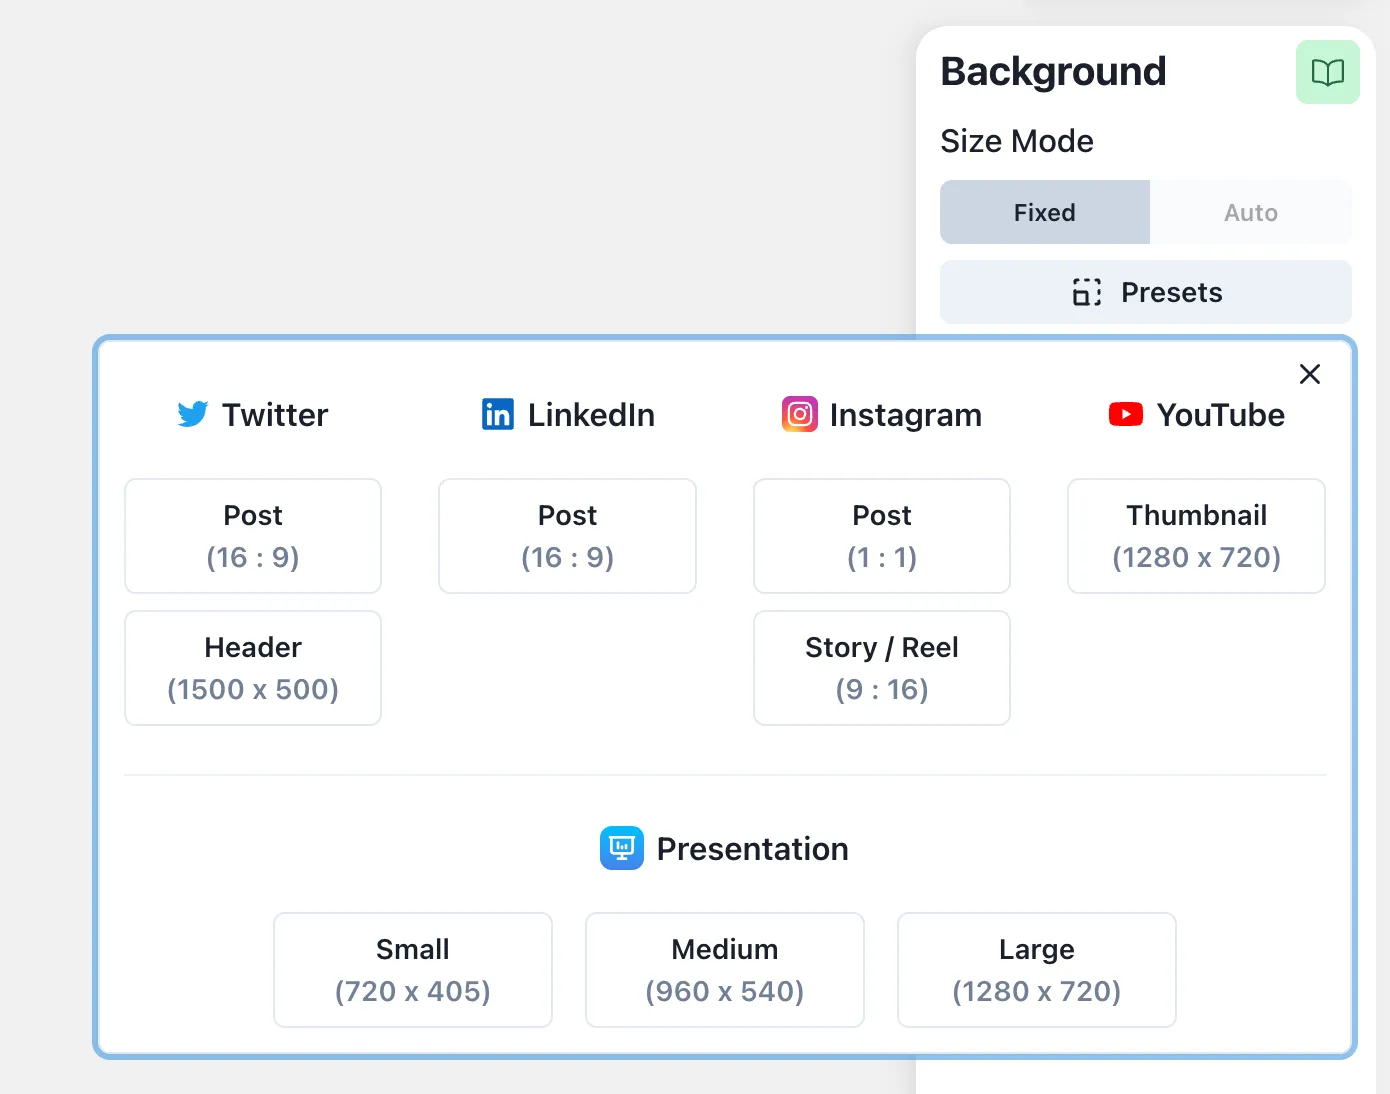Click the LinkedIn logo icon
Screen dimensions: 1390x1094
(498, 414)
